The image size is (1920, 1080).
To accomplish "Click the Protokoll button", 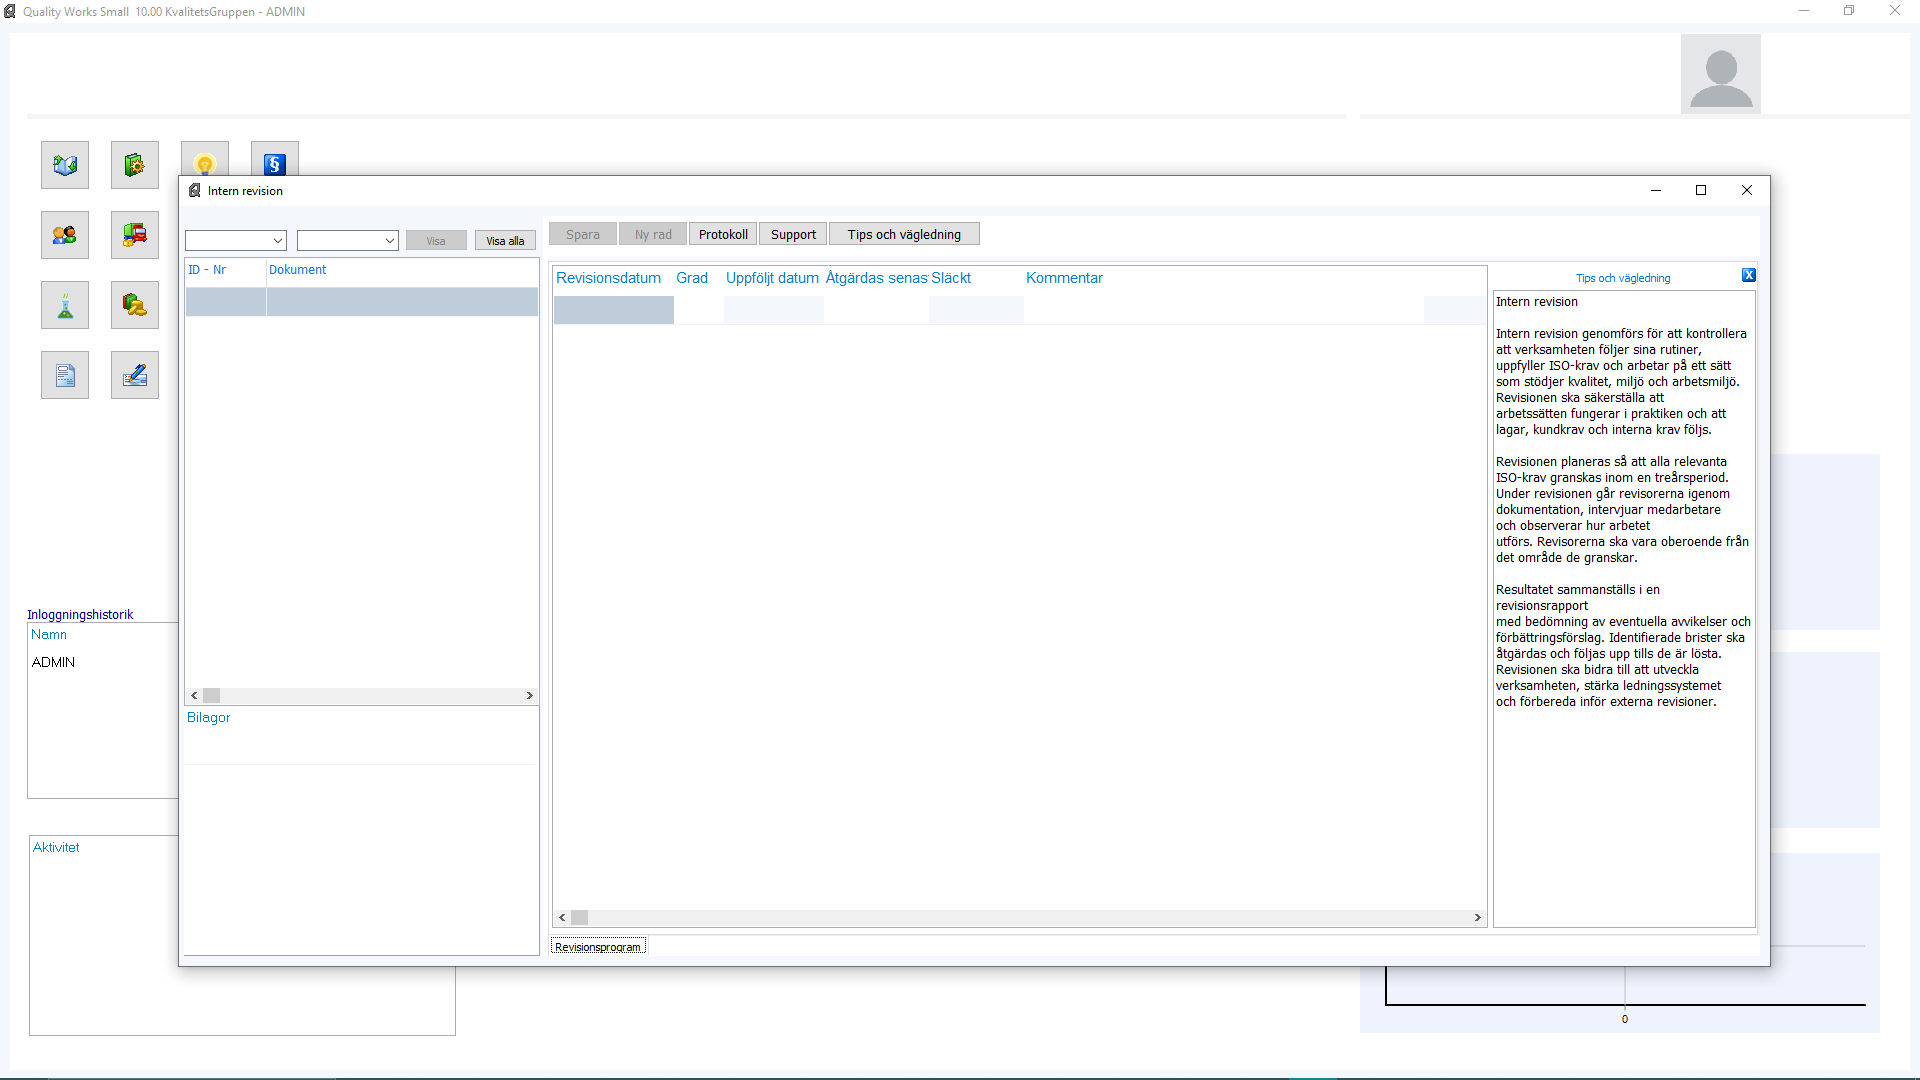I will point(723,234).
